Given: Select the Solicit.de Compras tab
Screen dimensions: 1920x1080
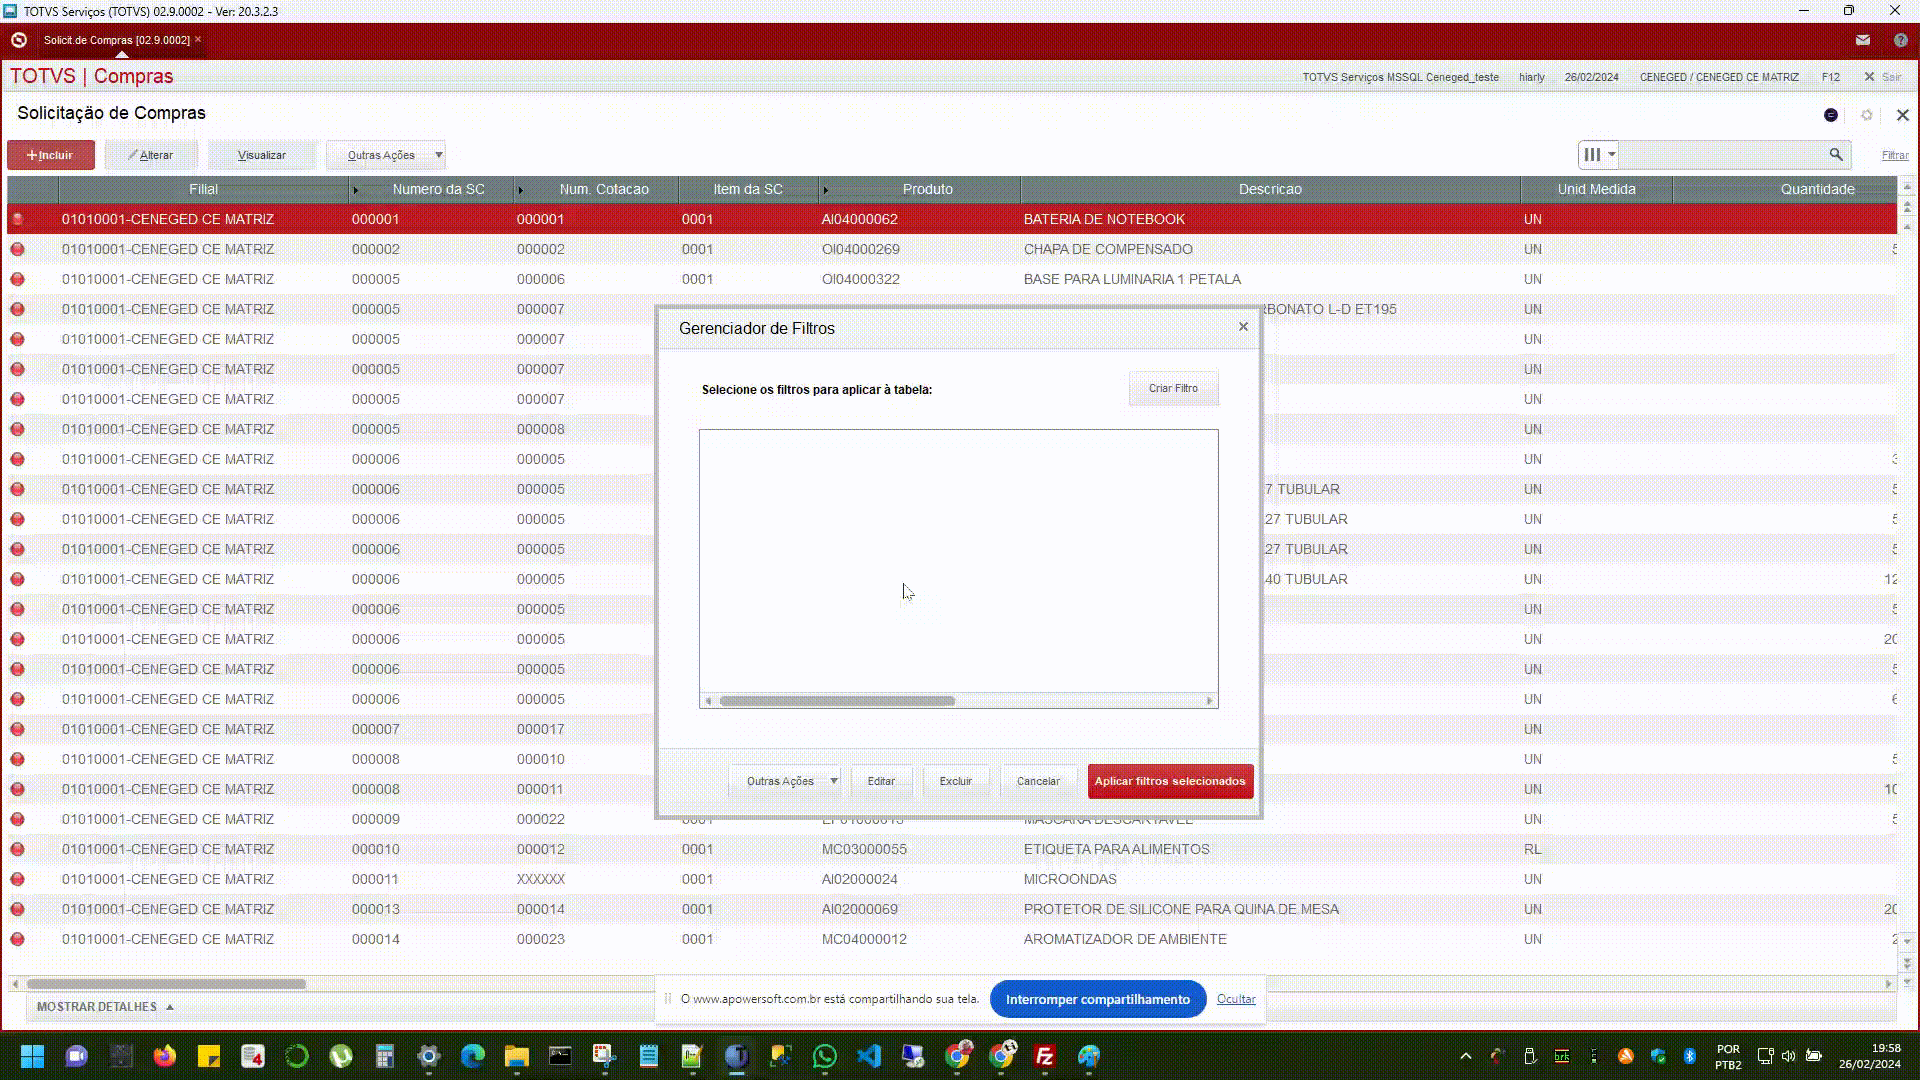Looking at the screenshot, I should pyautogui.click(x=116, y=40).
